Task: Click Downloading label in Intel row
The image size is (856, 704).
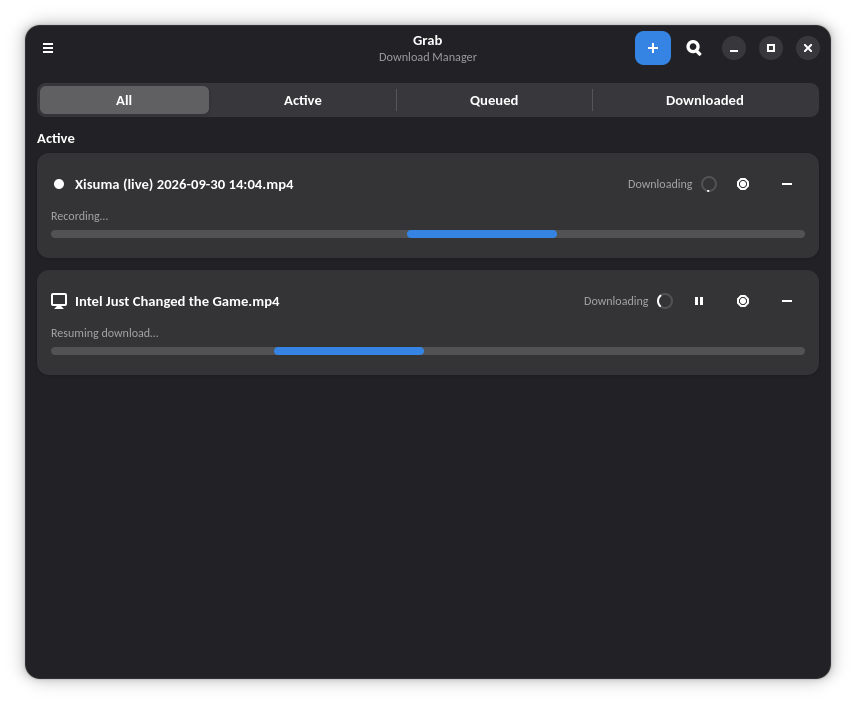Action: 616,301
